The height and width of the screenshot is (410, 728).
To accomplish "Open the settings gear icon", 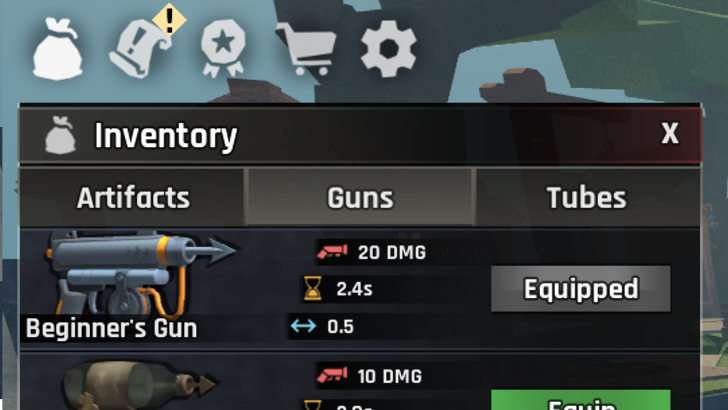I will coord(389,49).
